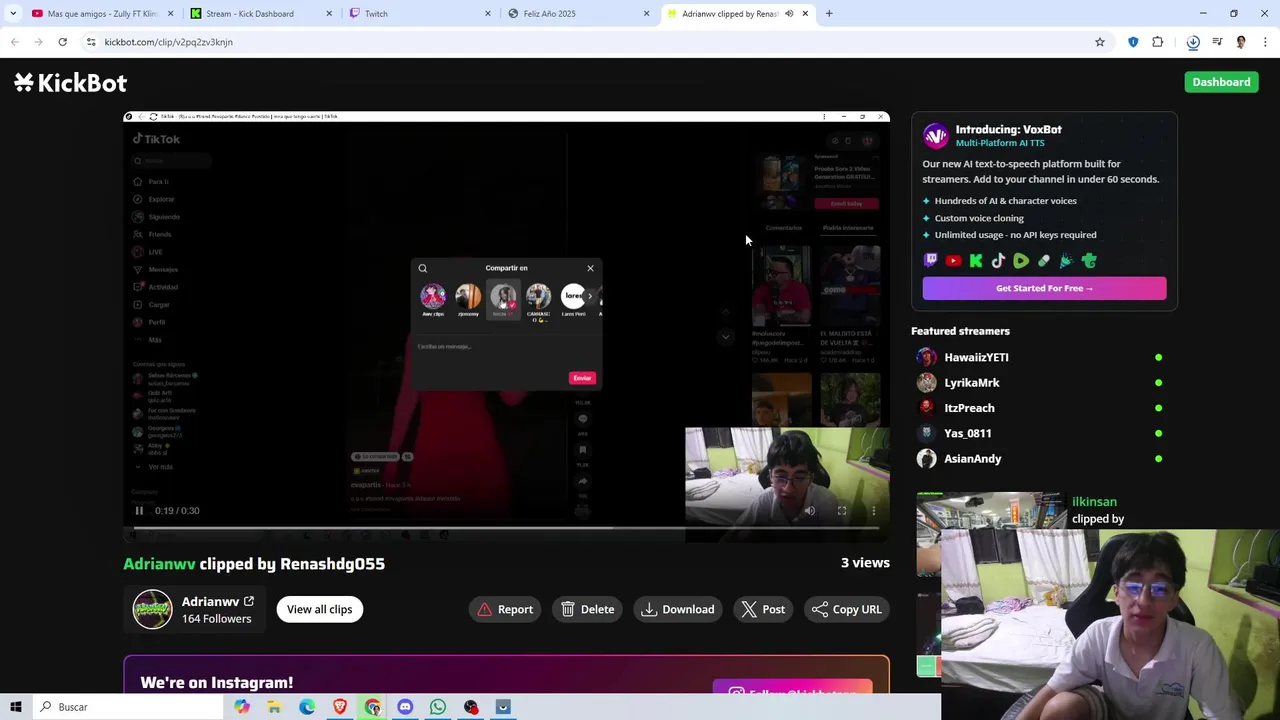The height and width of the screenshot is (720, 1280).
Task: Close the Adrianwv clipped tab
Action: click(805, 14)
